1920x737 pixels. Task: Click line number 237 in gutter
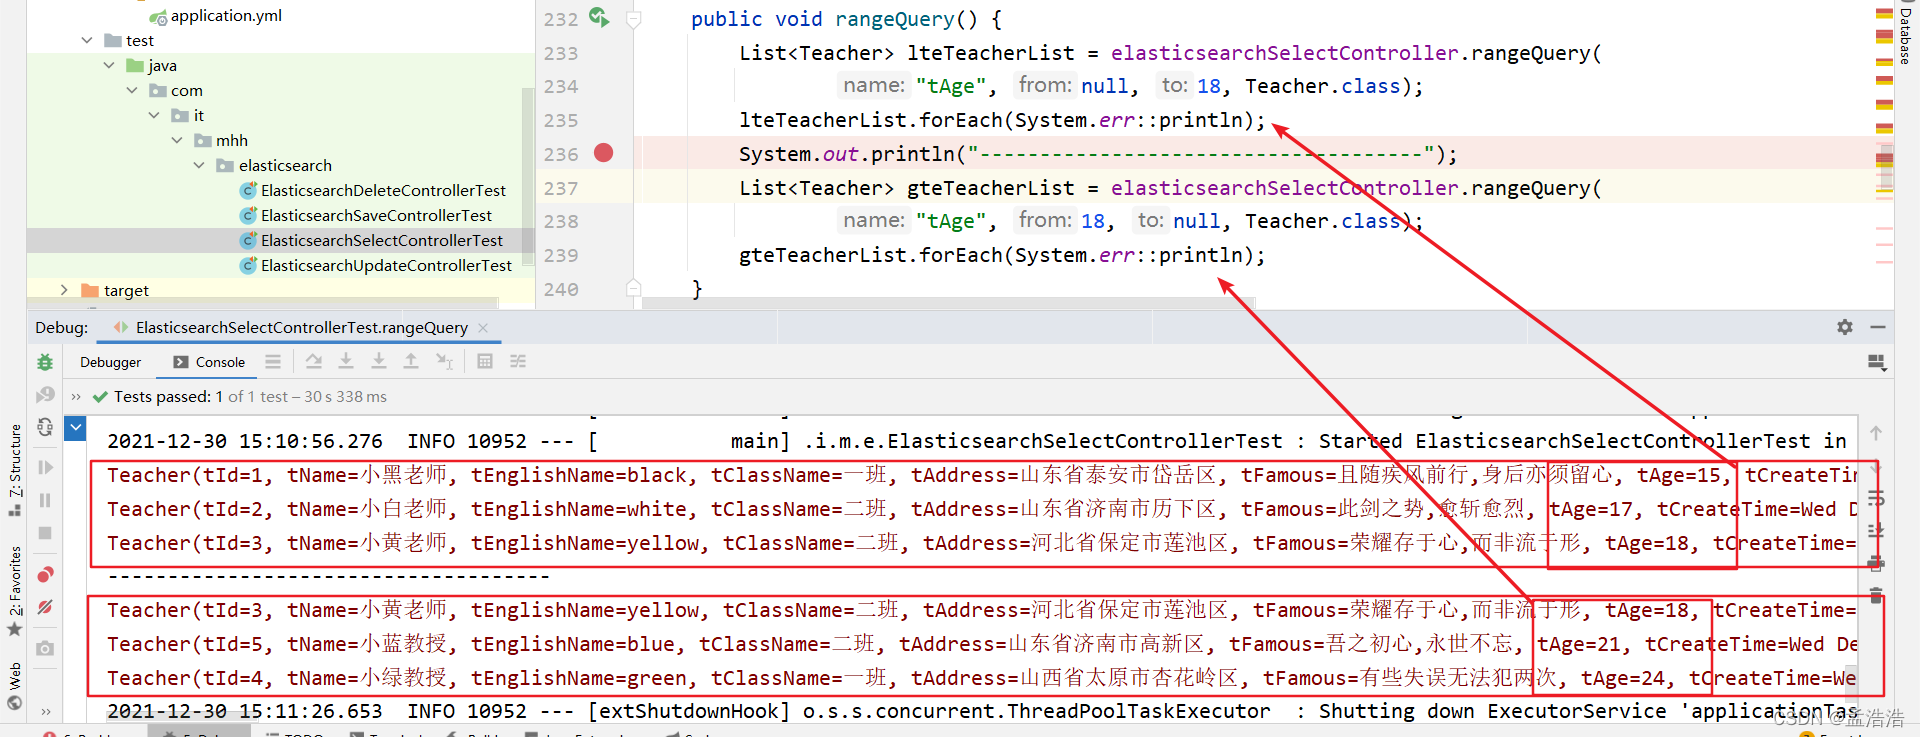tap(561, 188)
